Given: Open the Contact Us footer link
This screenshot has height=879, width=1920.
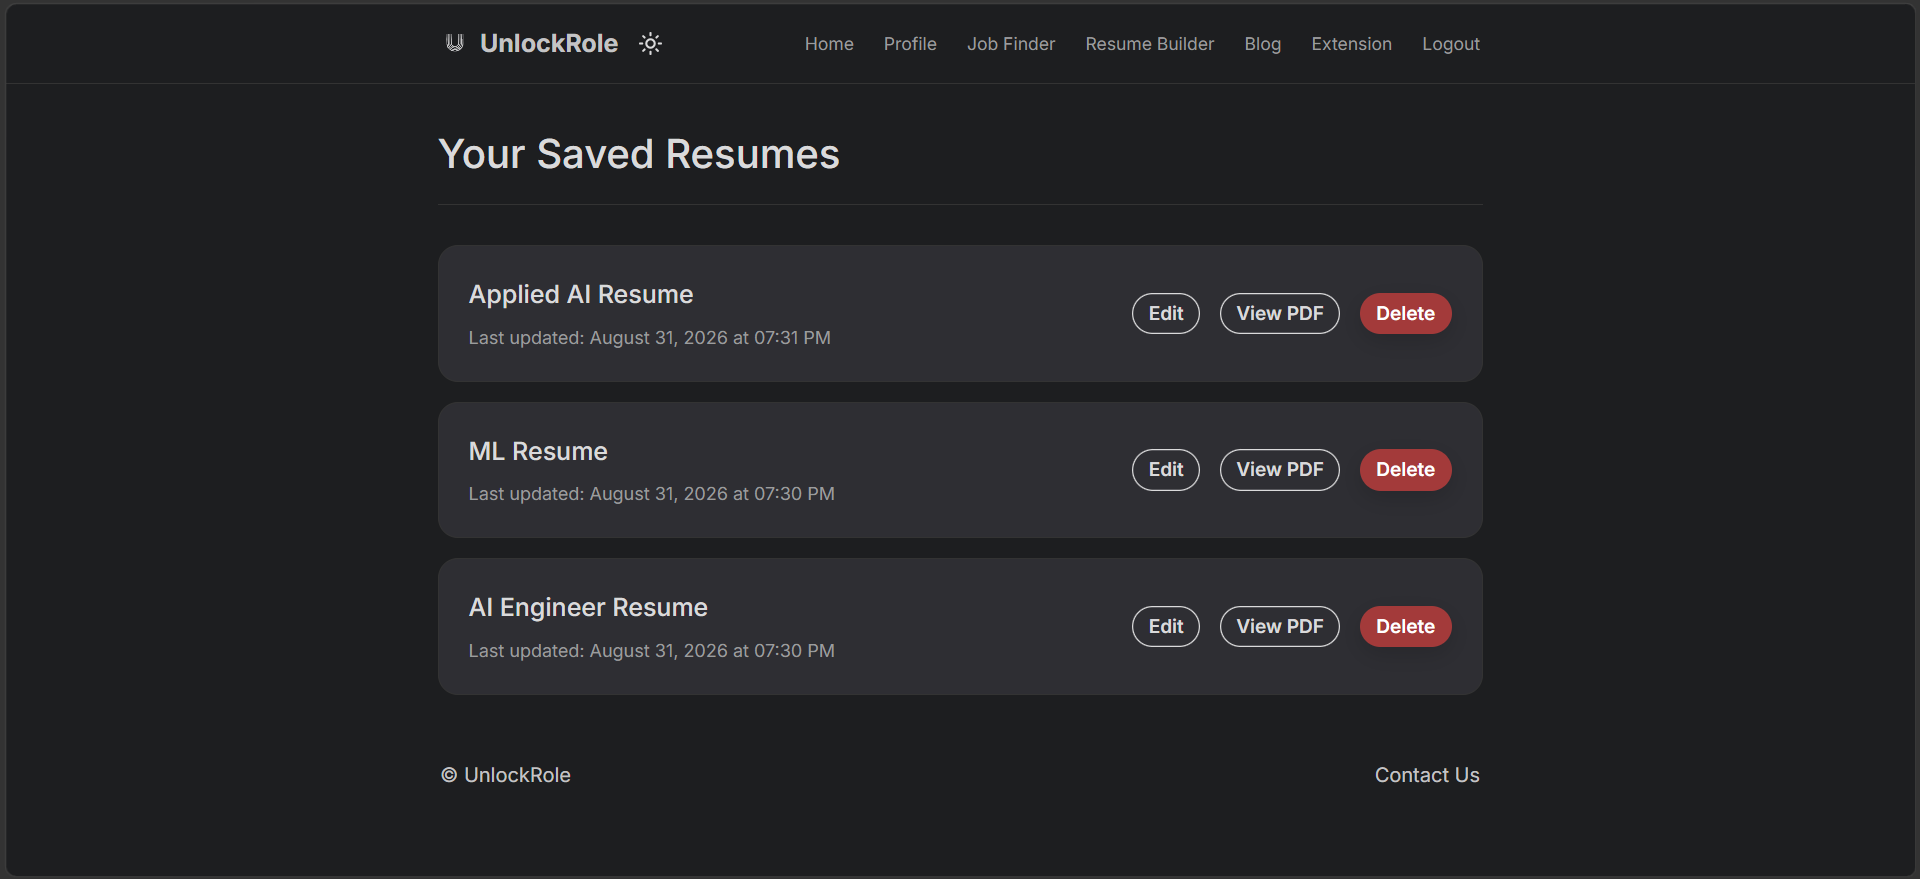Looking at the screenshot, I should (x=1427, y=775).
